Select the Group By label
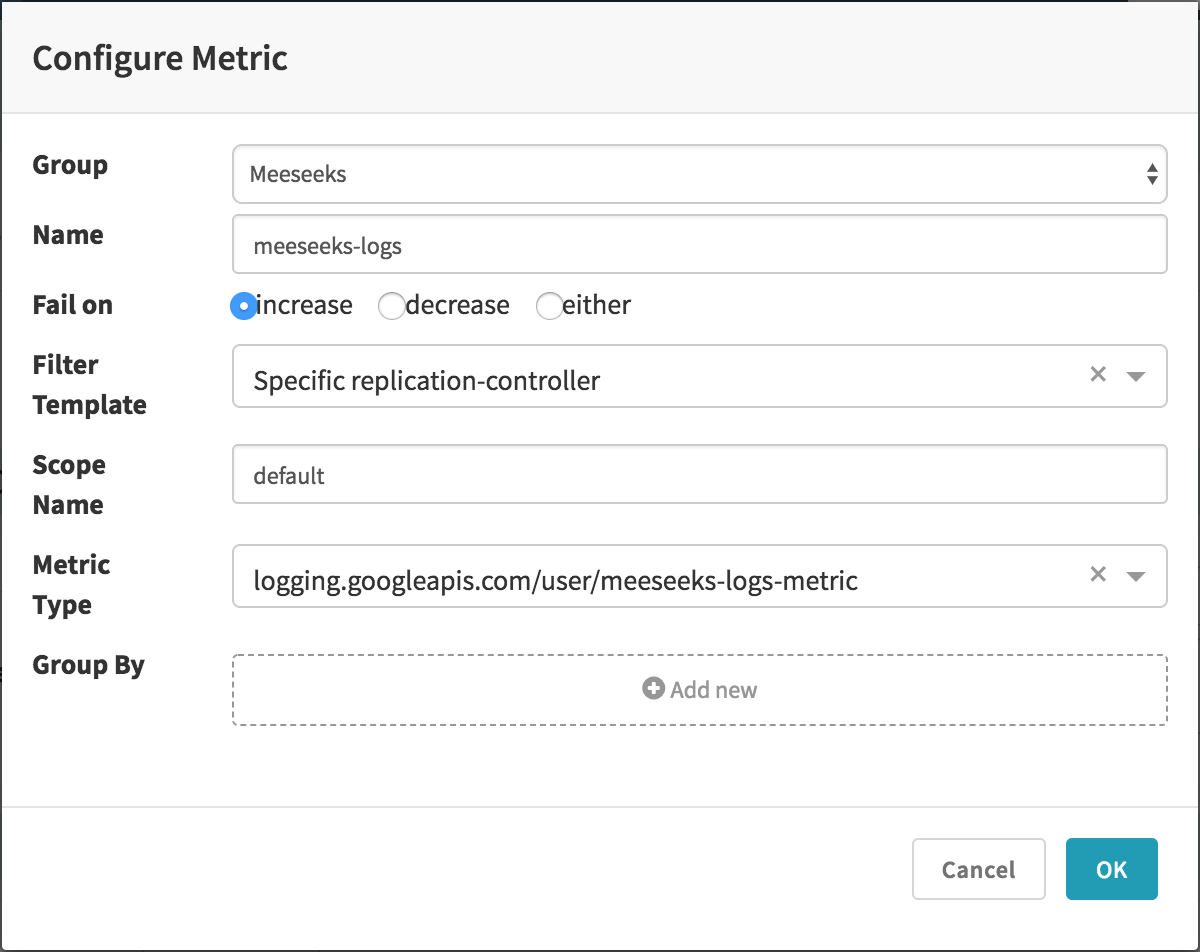 point(88,665)
